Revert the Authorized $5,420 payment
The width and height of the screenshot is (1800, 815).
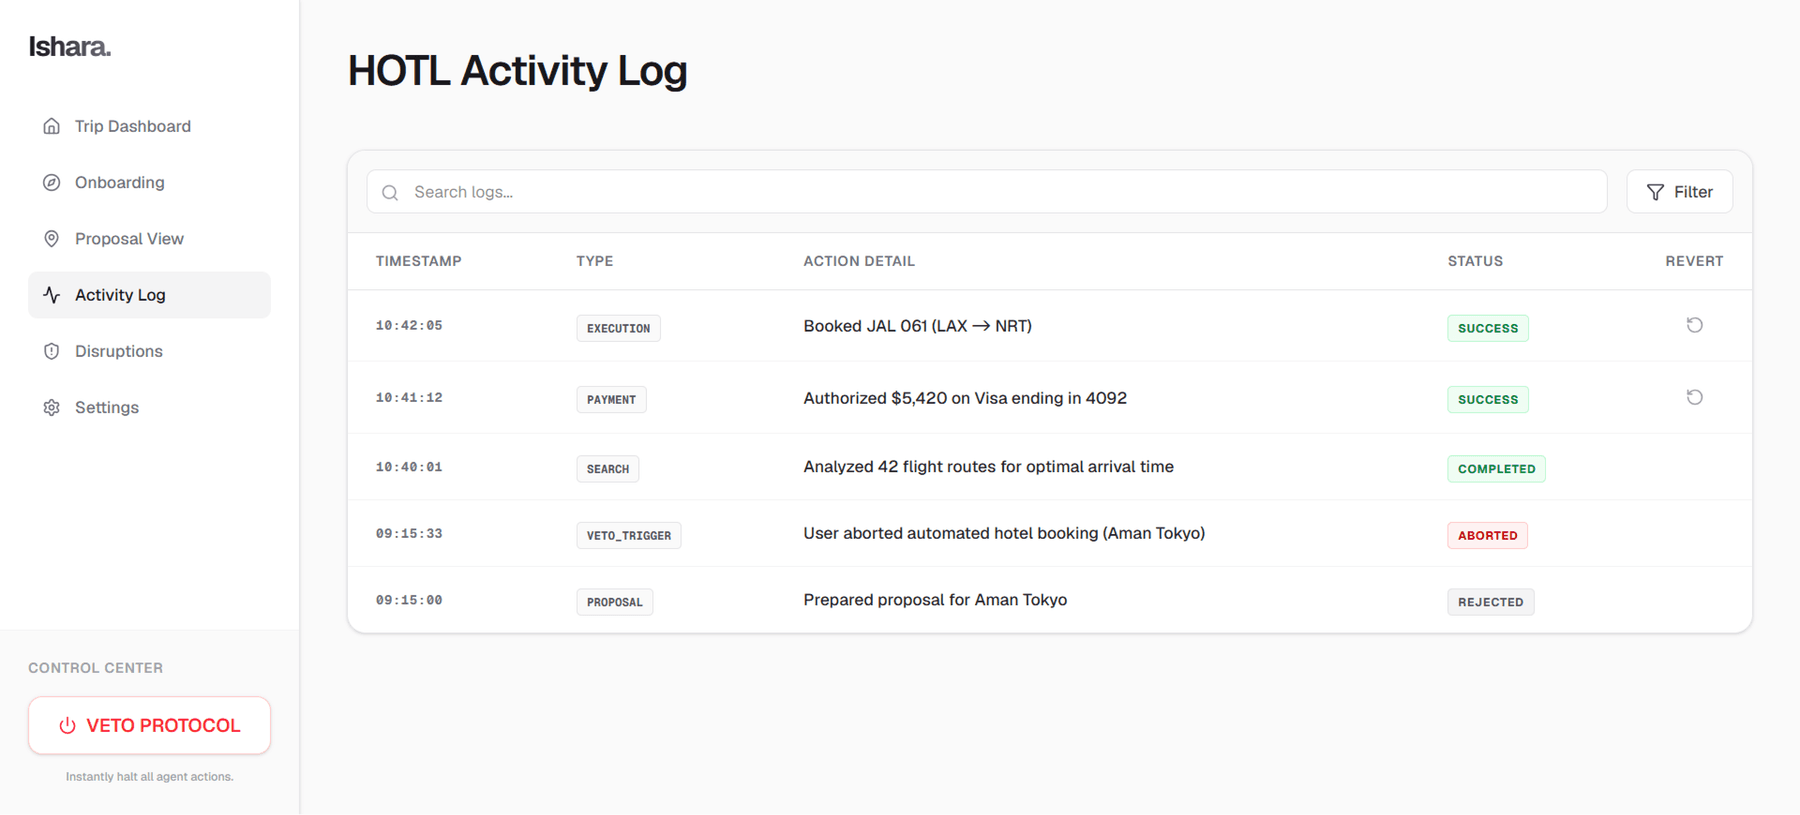click(x=1694, y=397)
